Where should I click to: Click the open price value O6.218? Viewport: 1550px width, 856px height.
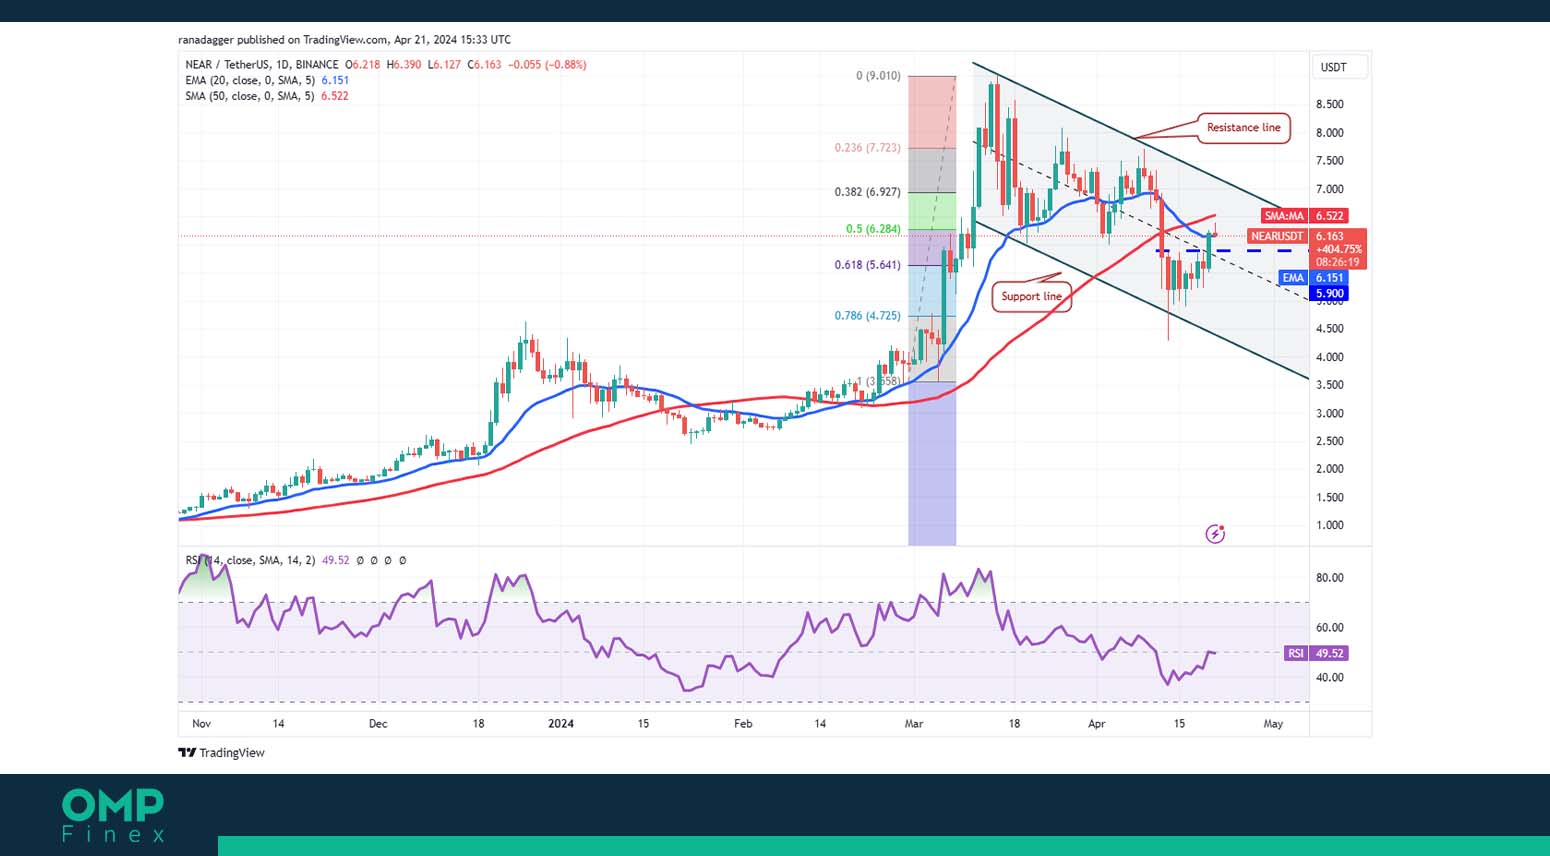tap(363, 65)
